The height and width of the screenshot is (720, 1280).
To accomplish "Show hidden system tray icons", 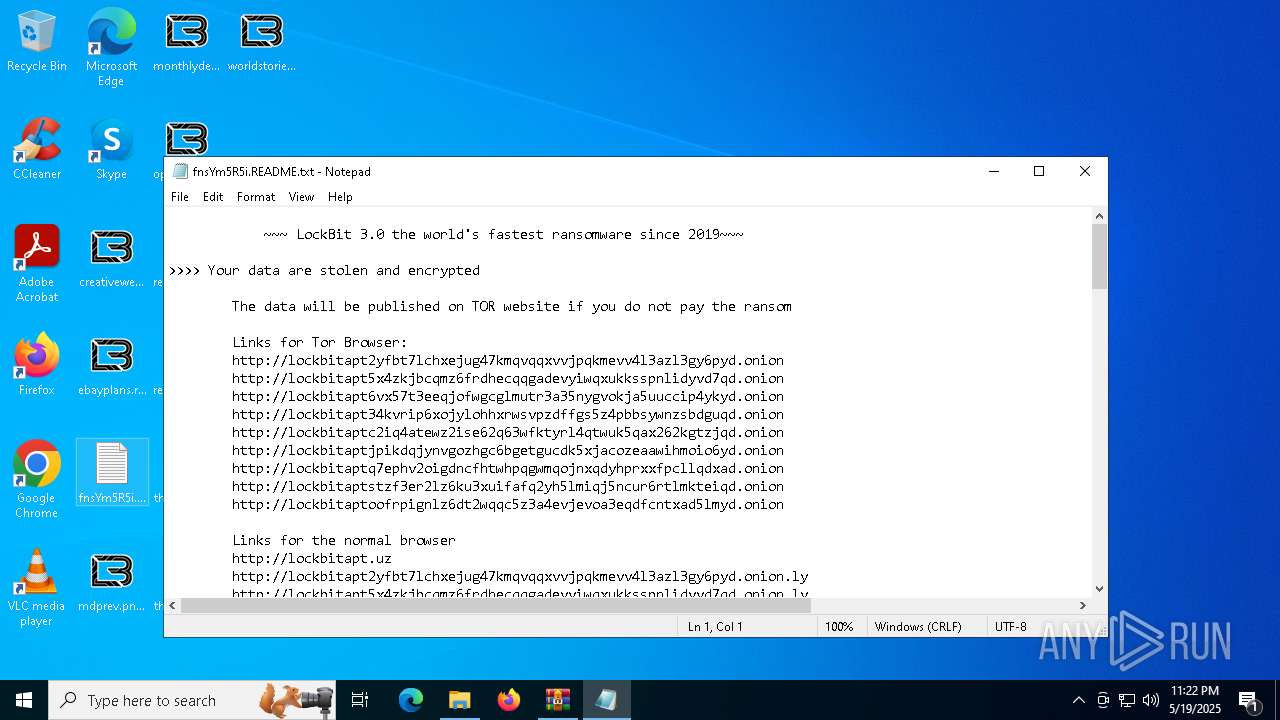I will 1078,700.
